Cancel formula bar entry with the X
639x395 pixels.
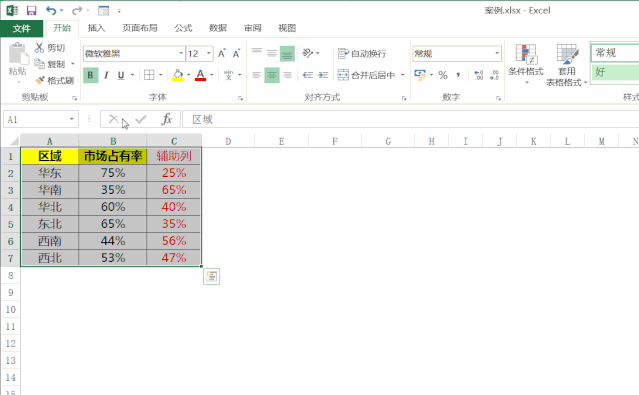(x=114, y=119)
